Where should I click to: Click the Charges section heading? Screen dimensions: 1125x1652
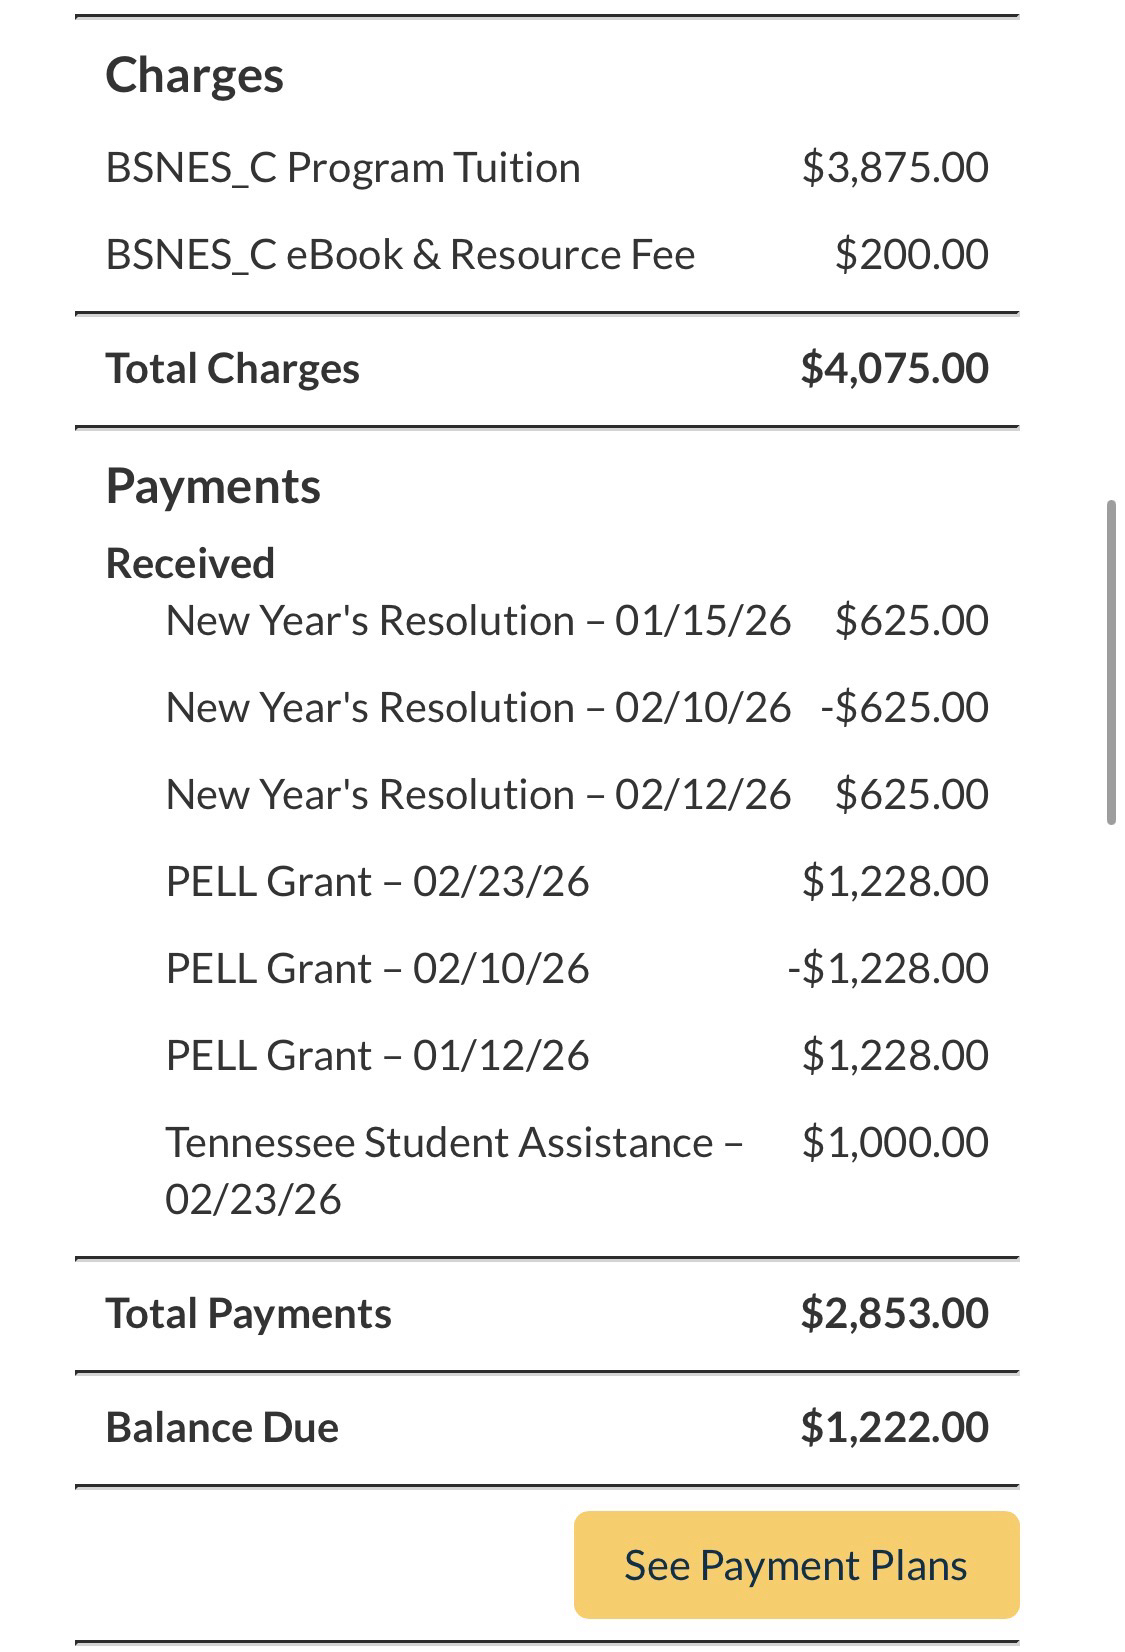click(195, 76)
